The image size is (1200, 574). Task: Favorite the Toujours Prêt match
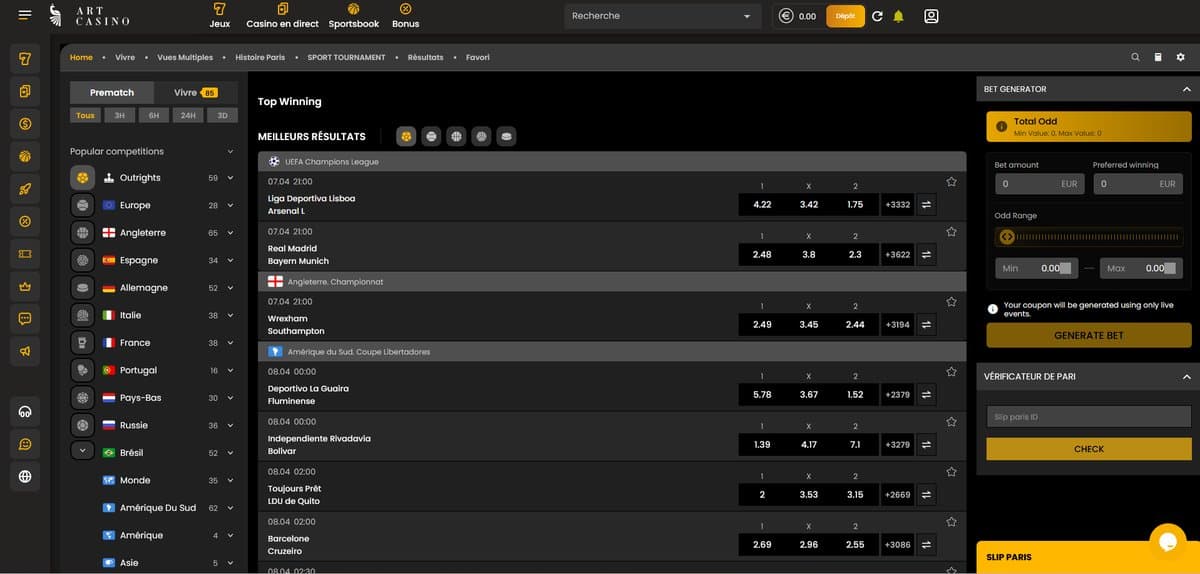pyautogui.click(x=951, y=471)
